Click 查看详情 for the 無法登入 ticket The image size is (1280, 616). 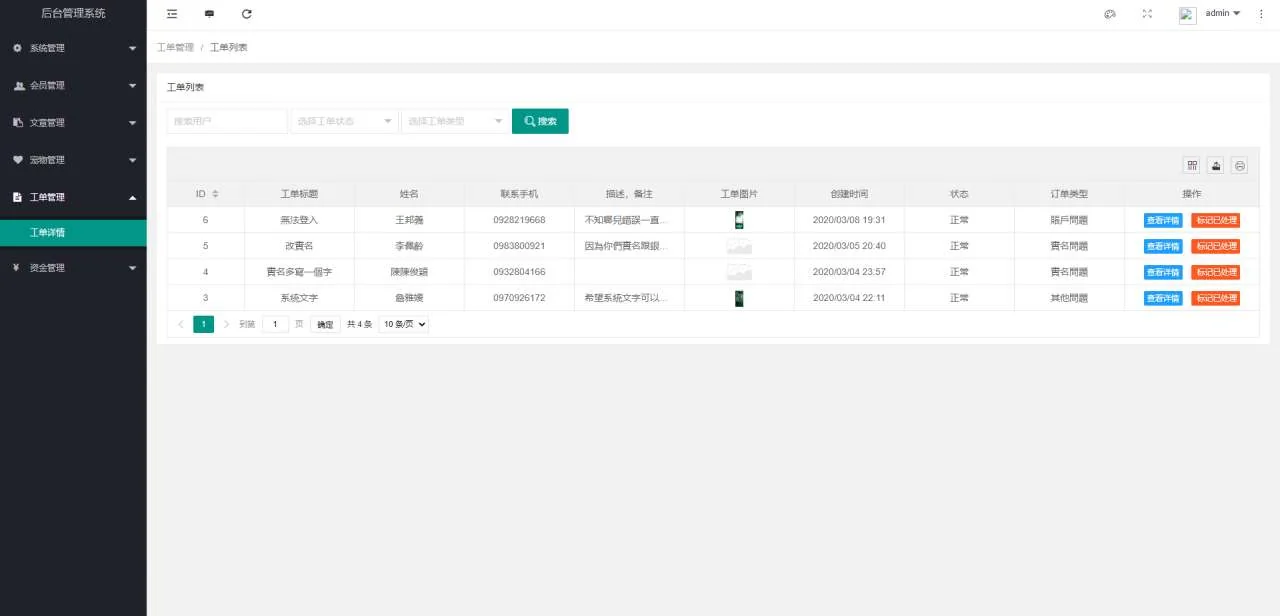(x=1162, y=220)
